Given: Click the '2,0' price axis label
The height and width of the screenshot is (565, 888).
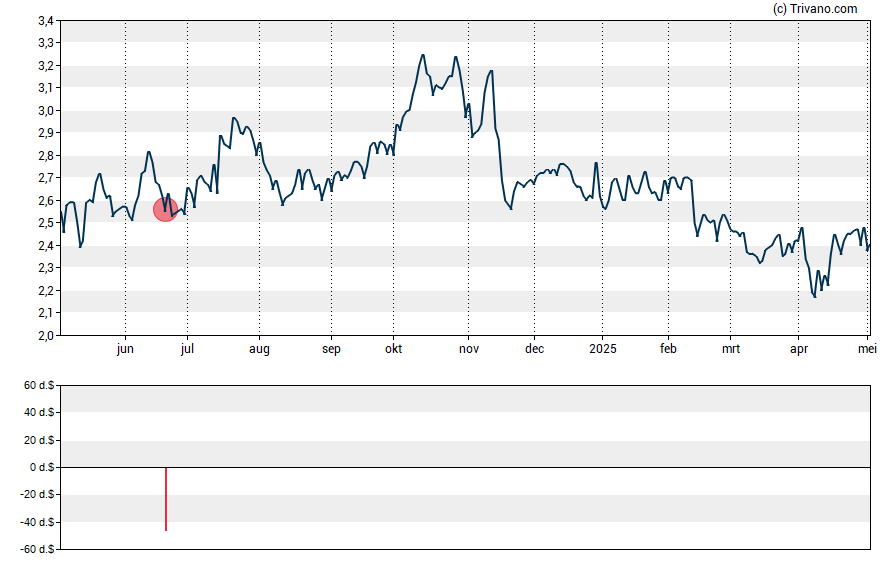Looking at the screenshot, I should point(46,336).
